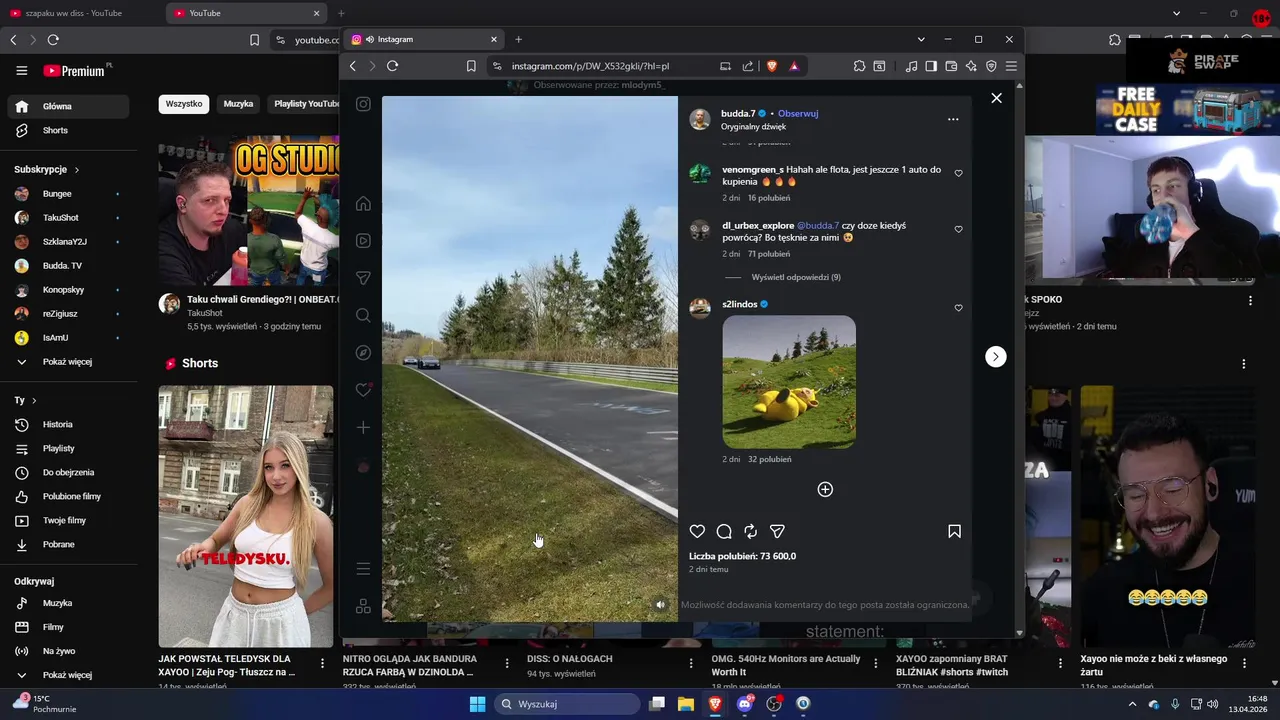Open Reels icon in Instagram sidebar

click(x=363, y=241)
